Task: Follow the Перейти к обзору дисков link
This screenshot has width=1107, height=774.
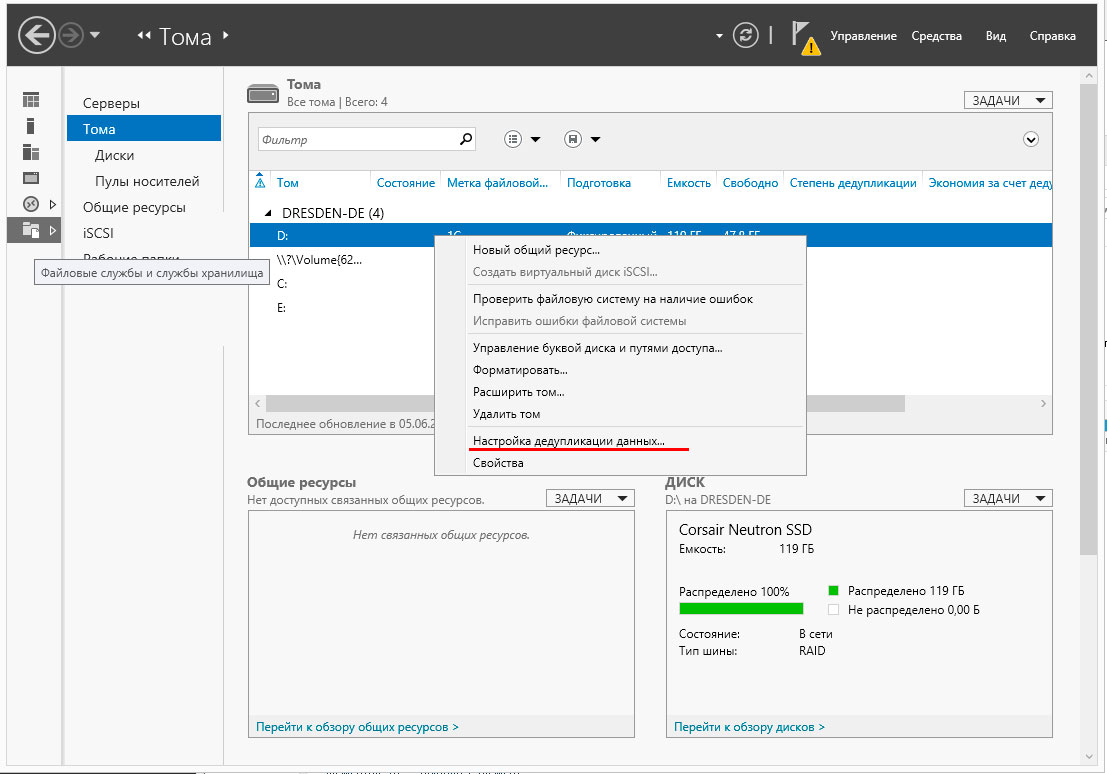Action: pos(749,727)
